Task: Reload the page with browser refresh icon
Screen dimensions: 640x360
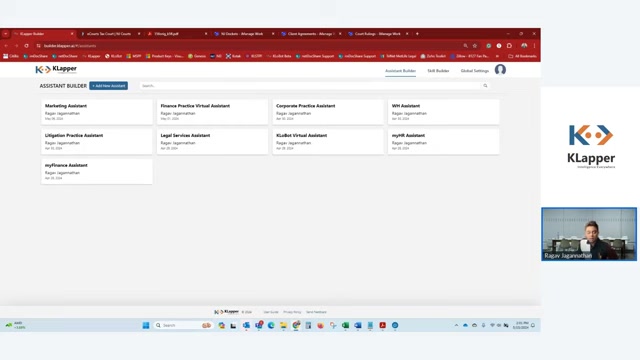Action: coord(27,46)
